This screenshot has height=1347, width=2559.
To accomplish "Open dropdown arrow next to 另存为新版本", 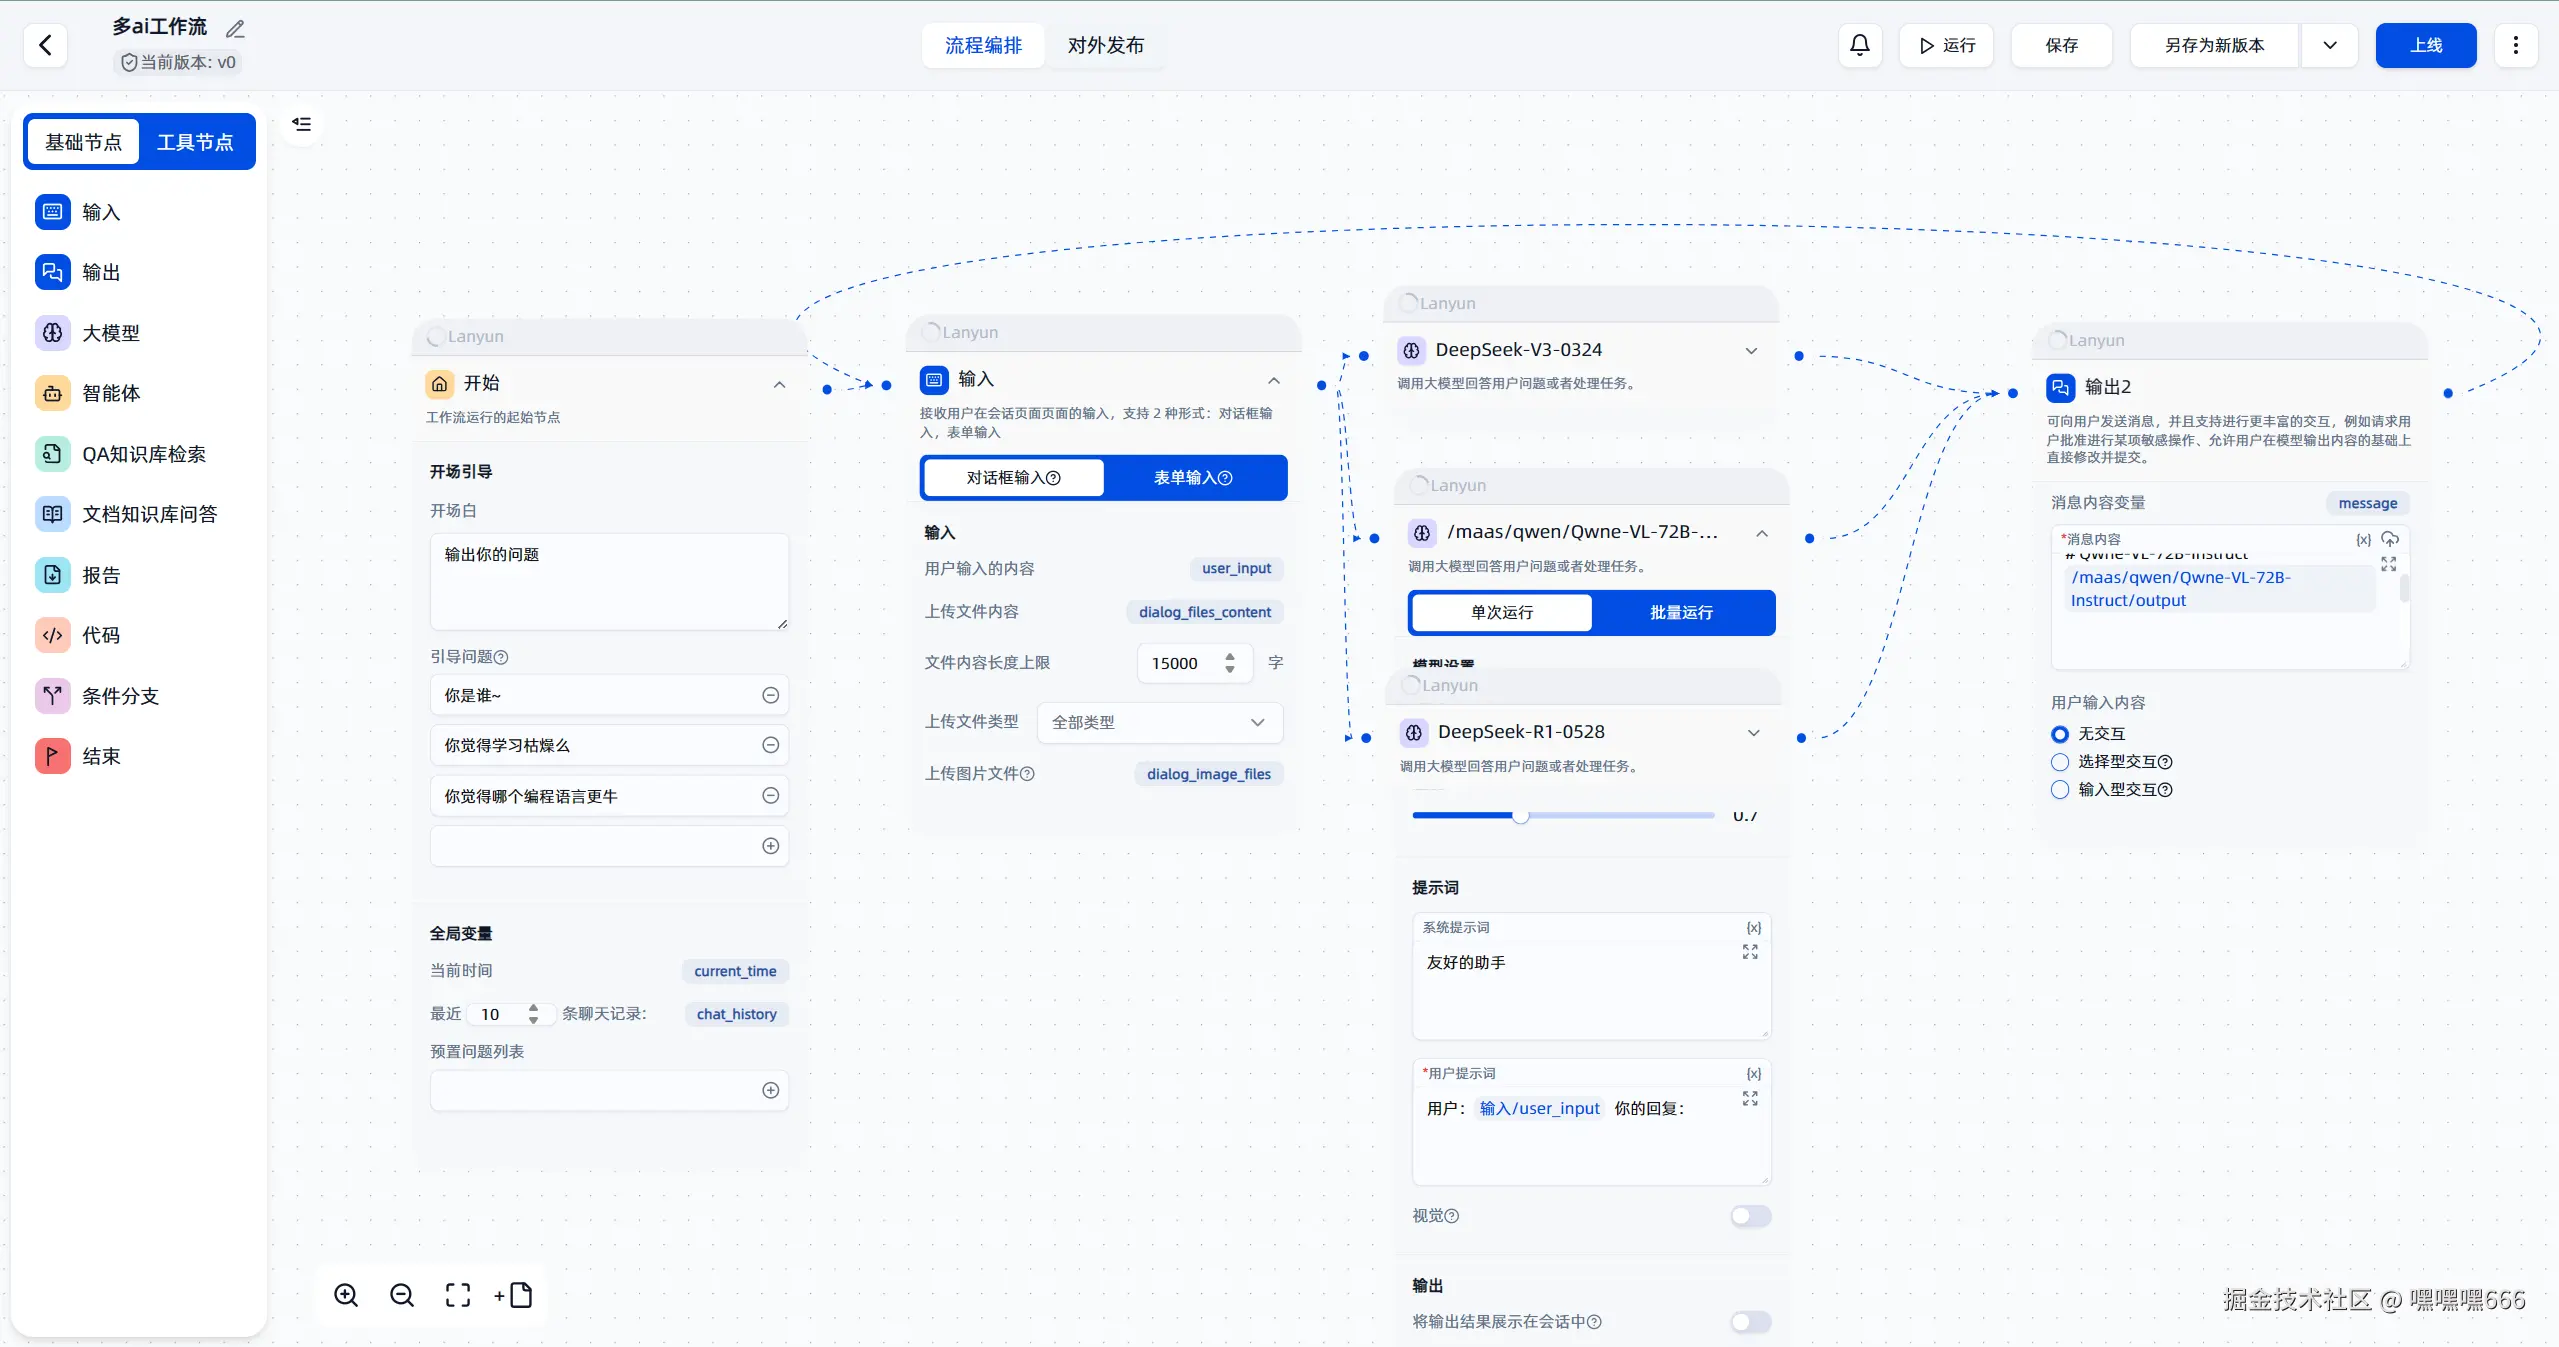I will pos(2329,45).
